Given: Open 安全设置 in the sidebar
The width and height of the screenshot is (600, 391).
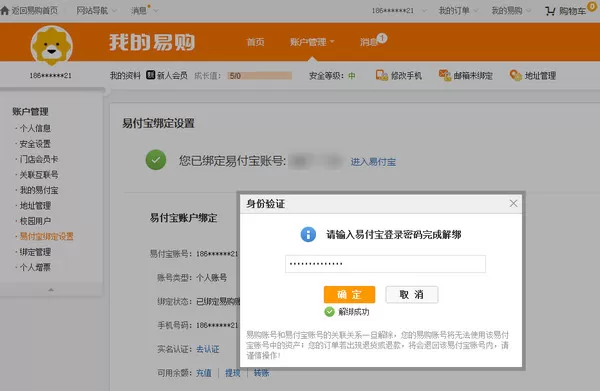Looking at the screenshot, I should coord(35,144).
